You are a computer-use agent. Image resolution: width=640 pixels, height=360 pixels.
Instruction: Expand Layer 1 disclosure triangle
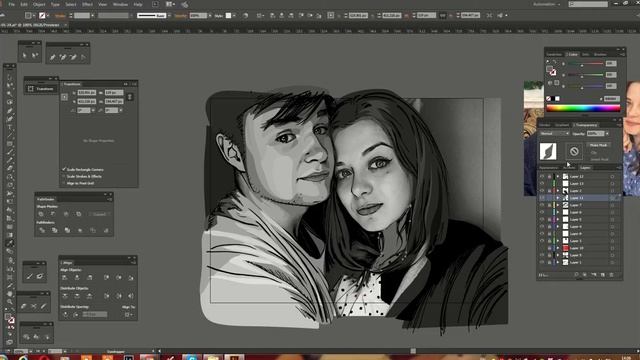tap(558, 262)
